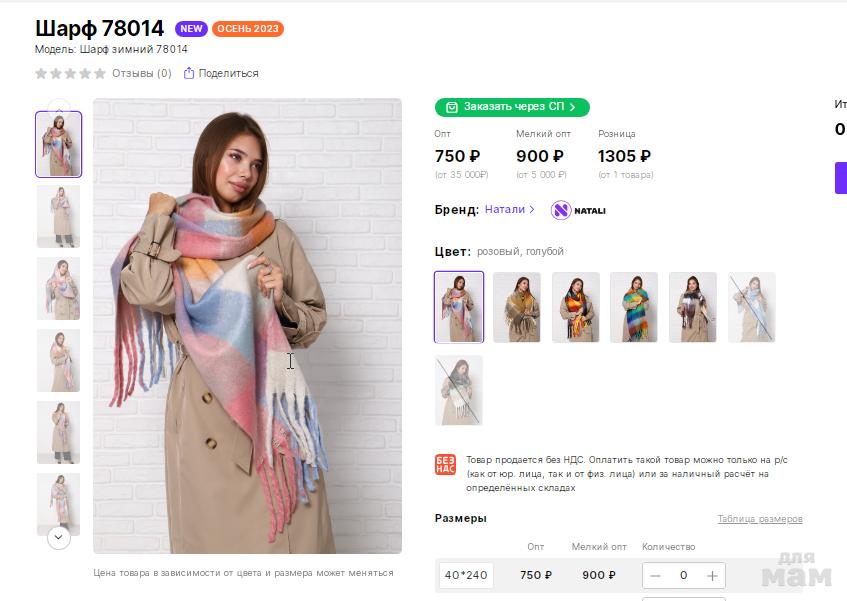The height and width of the screenshot is (601, 847).
Task: Select the teal multicolor scarf color swatch
Action: [x=634, y=307]
